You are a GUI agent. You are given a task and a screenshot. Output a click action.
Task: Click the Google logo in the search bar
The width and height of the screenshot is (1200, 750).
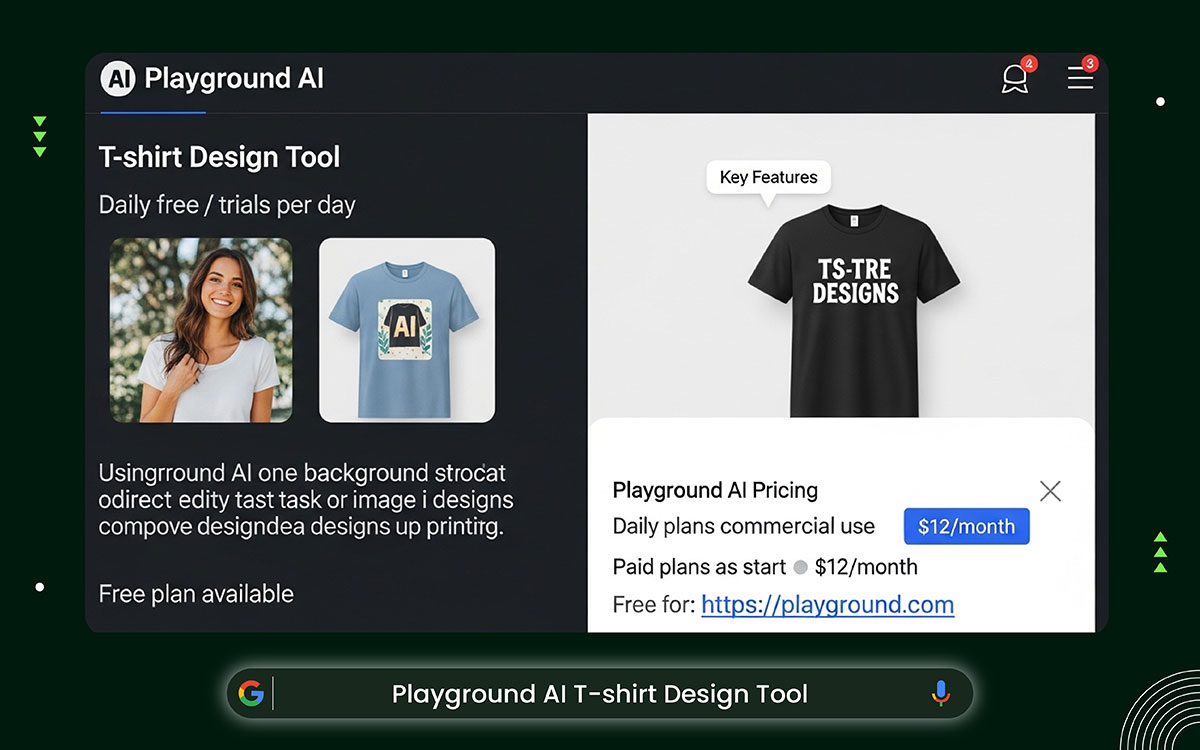click(x=253, y=693)
